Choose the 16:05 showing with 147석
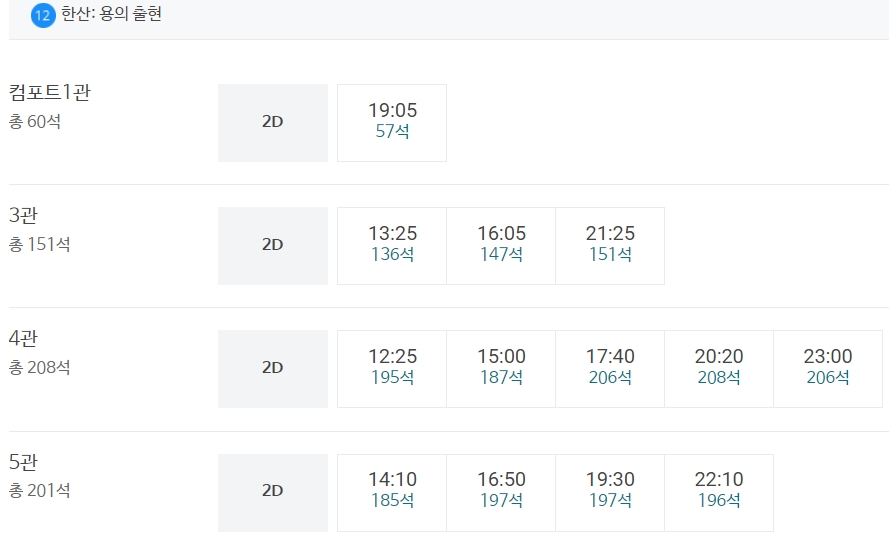889x541 pixels. 501,246
